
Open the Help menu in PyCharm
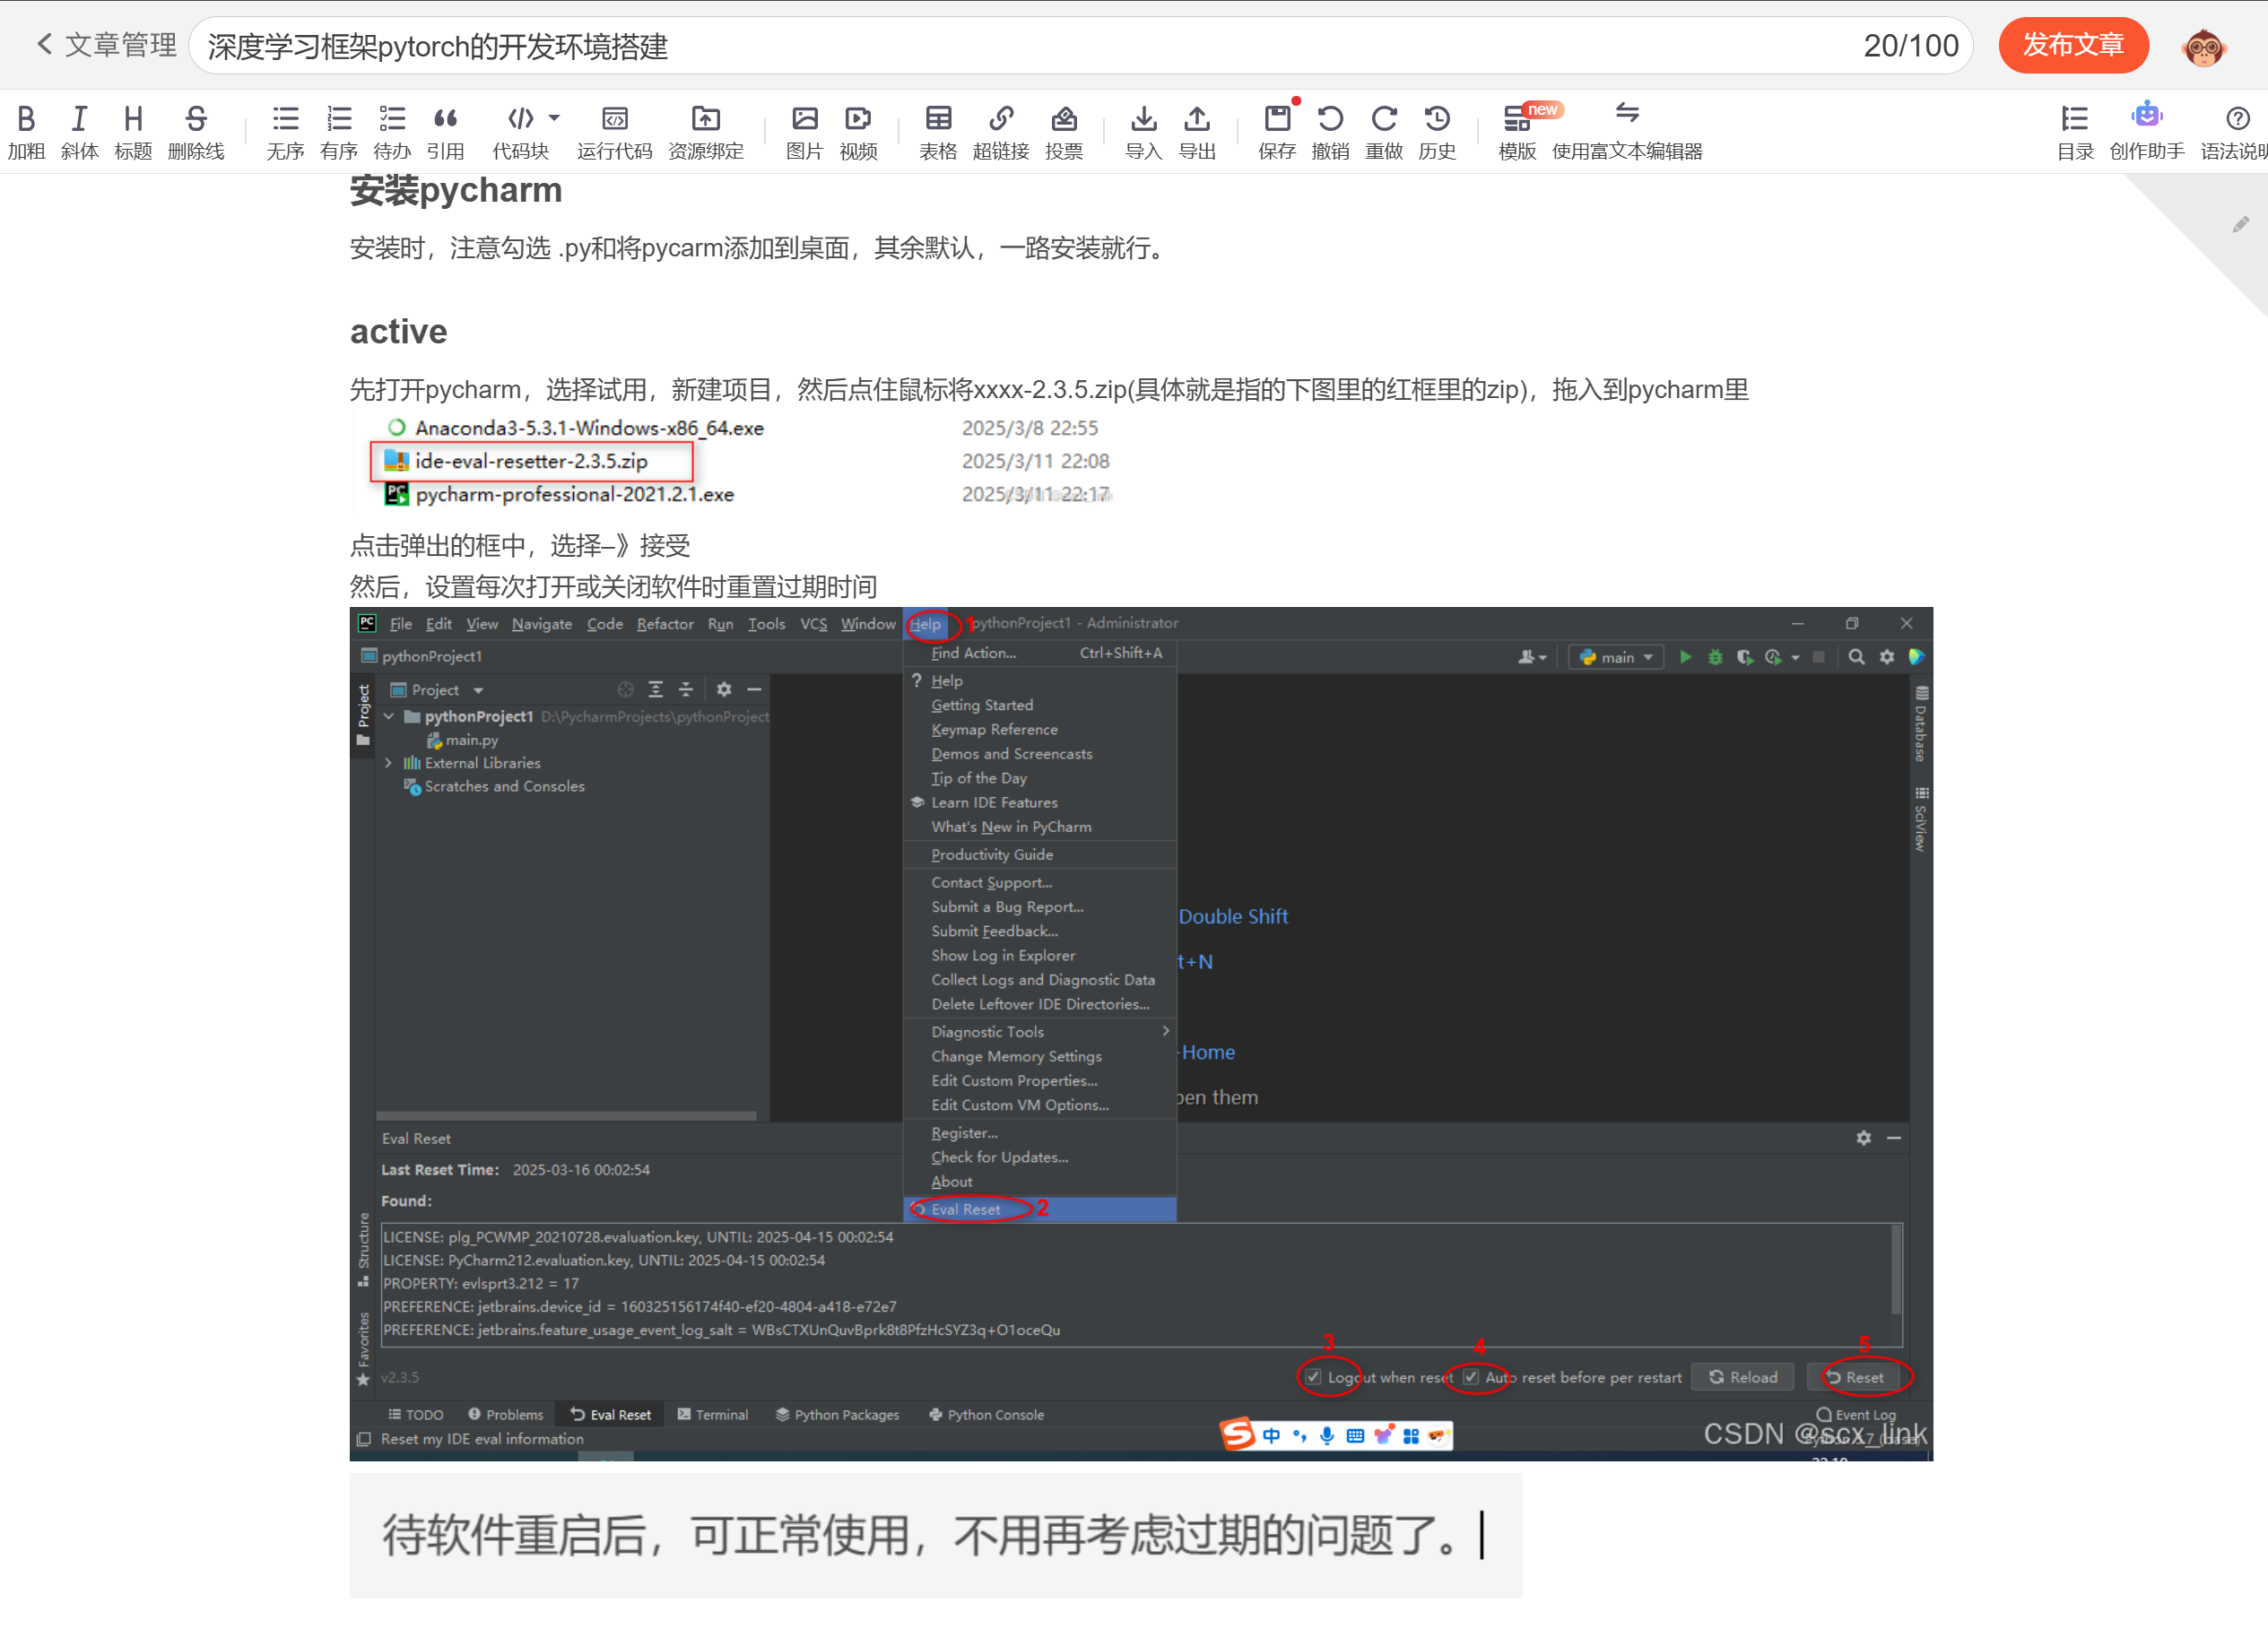(925, 623)
